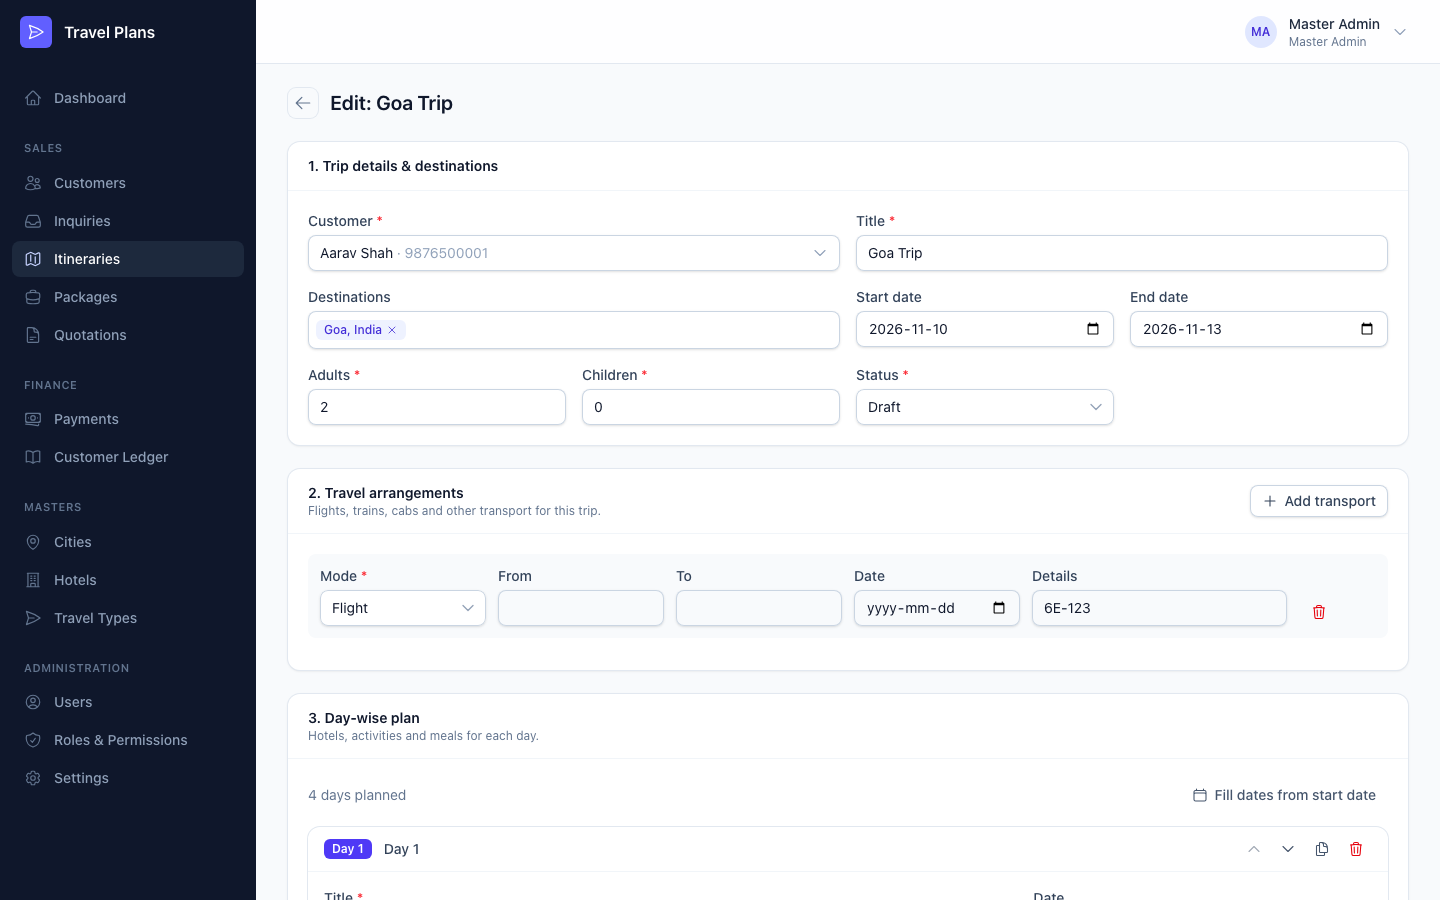Click the Start date field 2026-11-10
Screen dimensions: 1440x900
click(x=985, y=329)
